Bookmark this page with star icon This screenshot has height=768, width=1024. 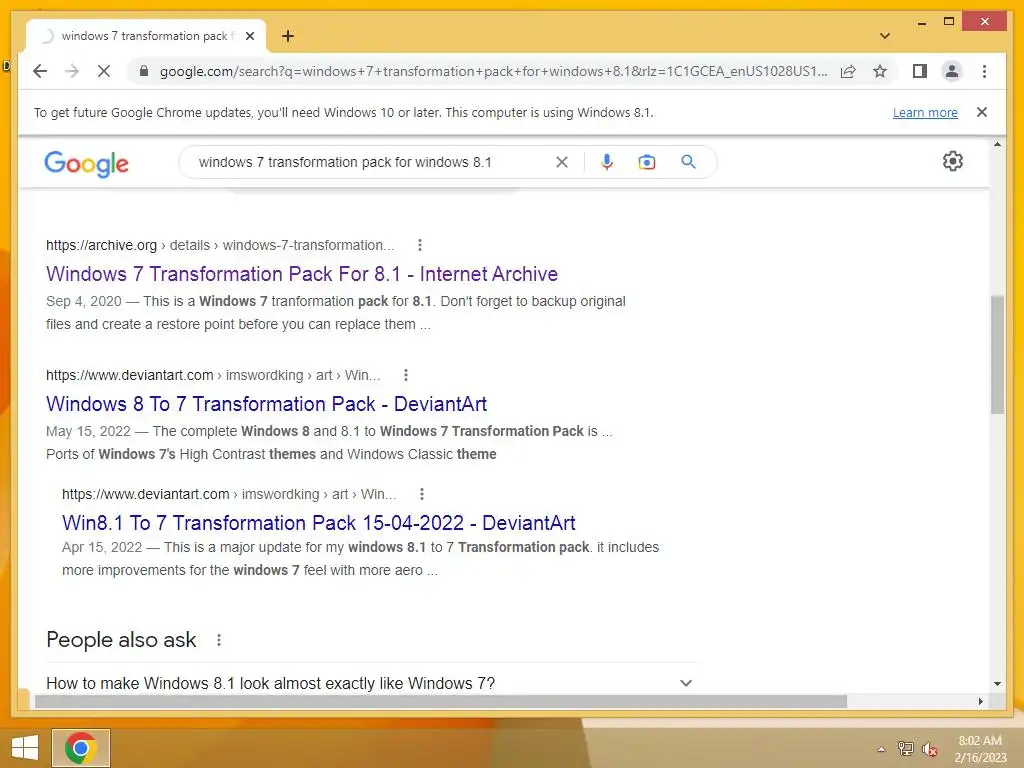[880, 71]
